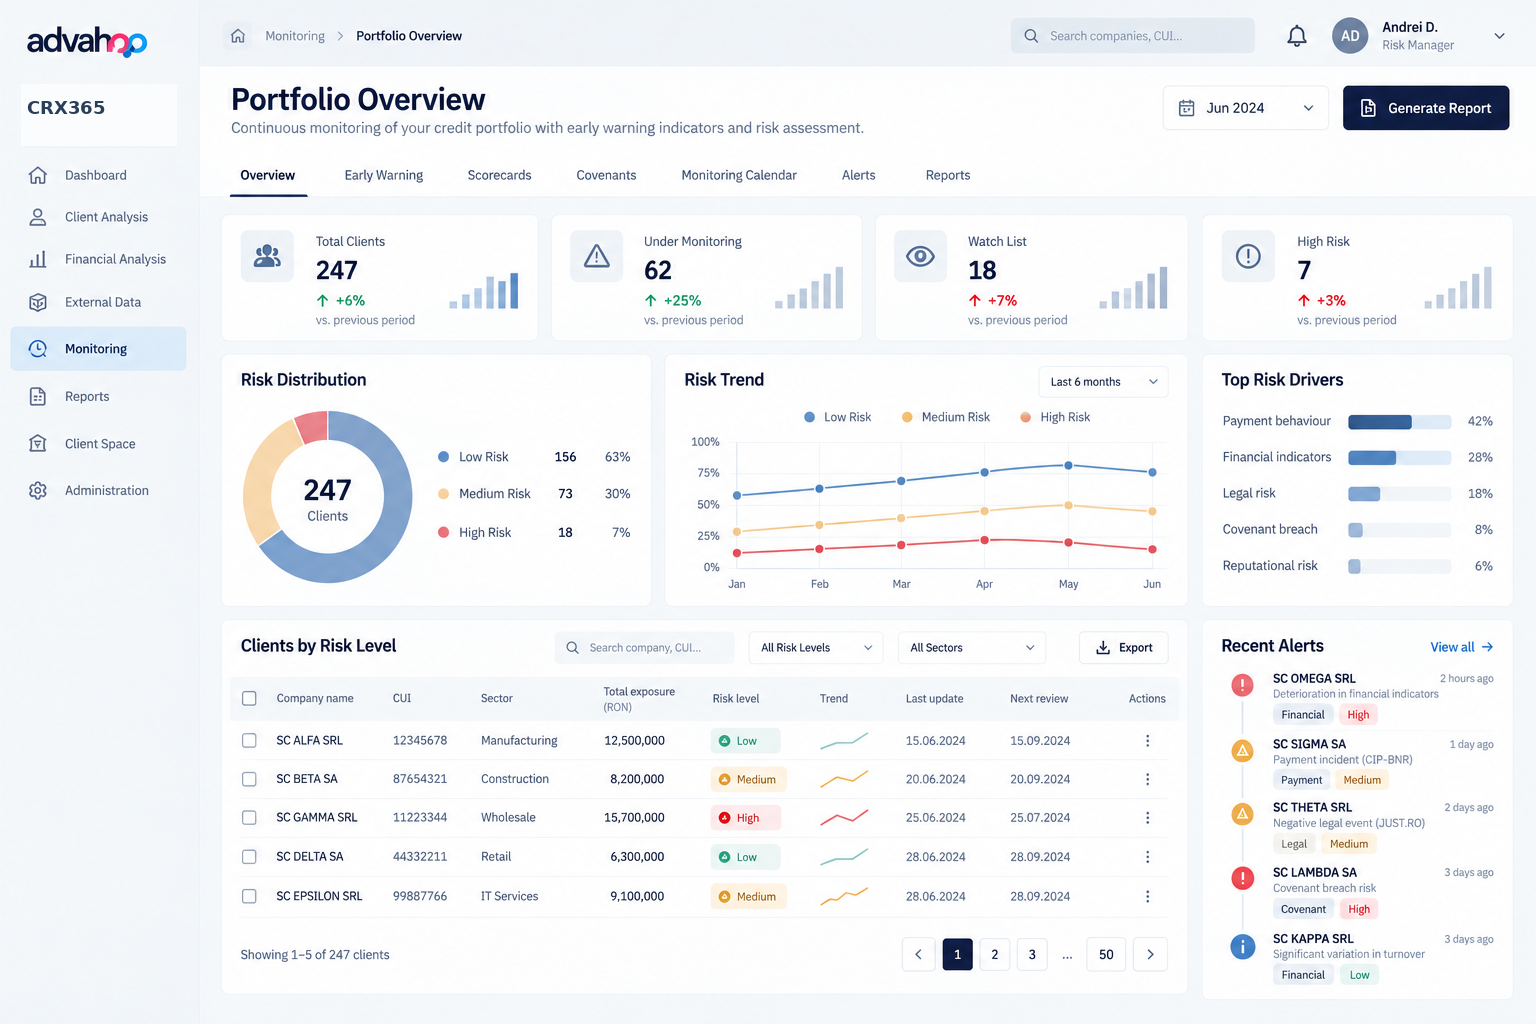Click the Watch List eye icon
Screen dimensions: 1536x1024
click(x=920, y=257)
